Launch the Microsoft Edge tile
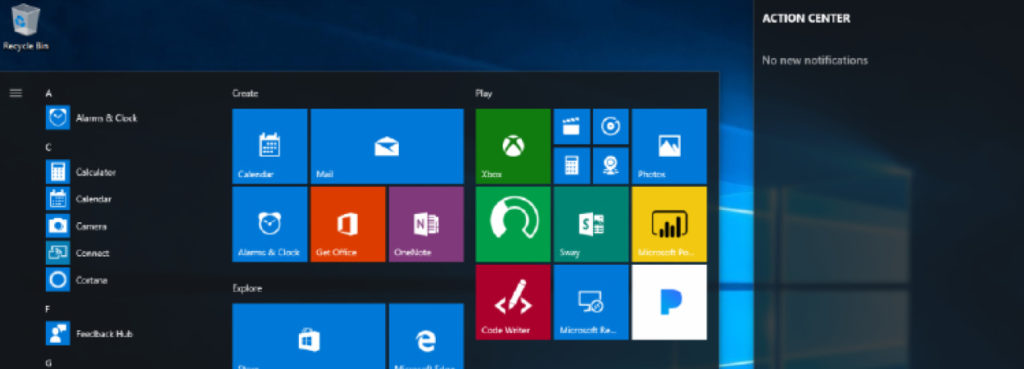 (426, 336)
